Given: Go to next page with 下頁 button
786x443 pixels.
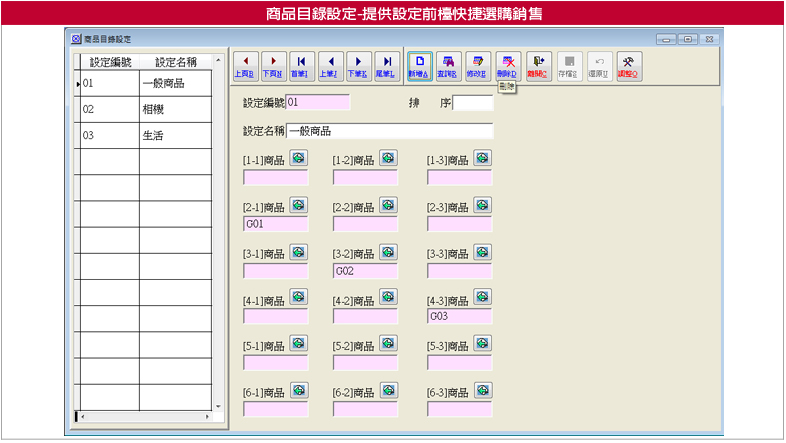Looking at the screenshot, I should [x=272, y=65].
